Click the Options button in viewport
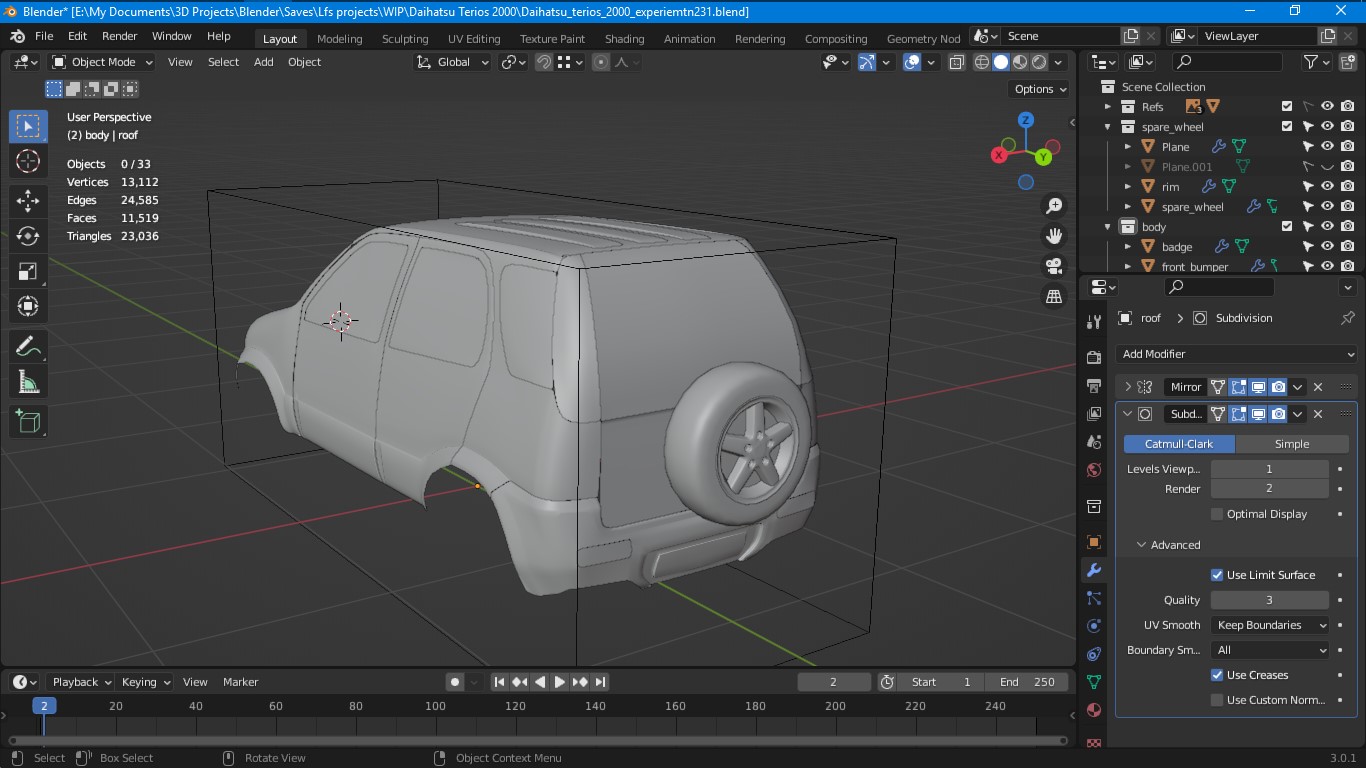 click(1040, 89)
